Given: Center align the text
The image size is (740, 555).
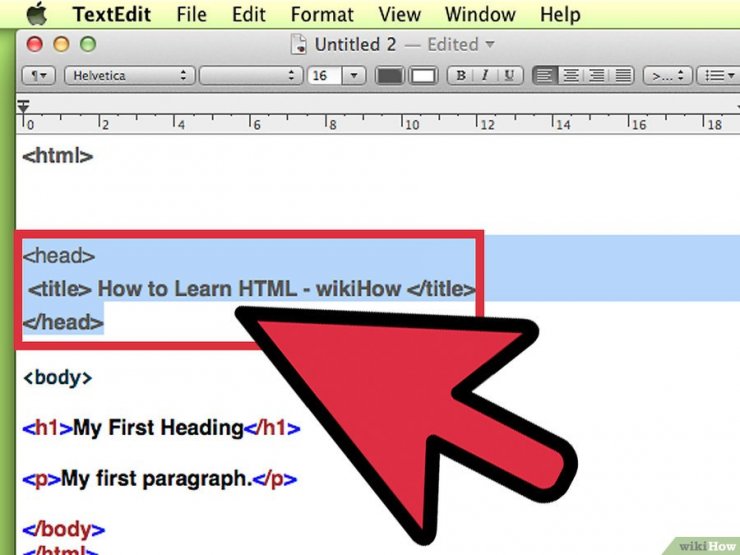Looking at the screenshot, I should point(571,76).
